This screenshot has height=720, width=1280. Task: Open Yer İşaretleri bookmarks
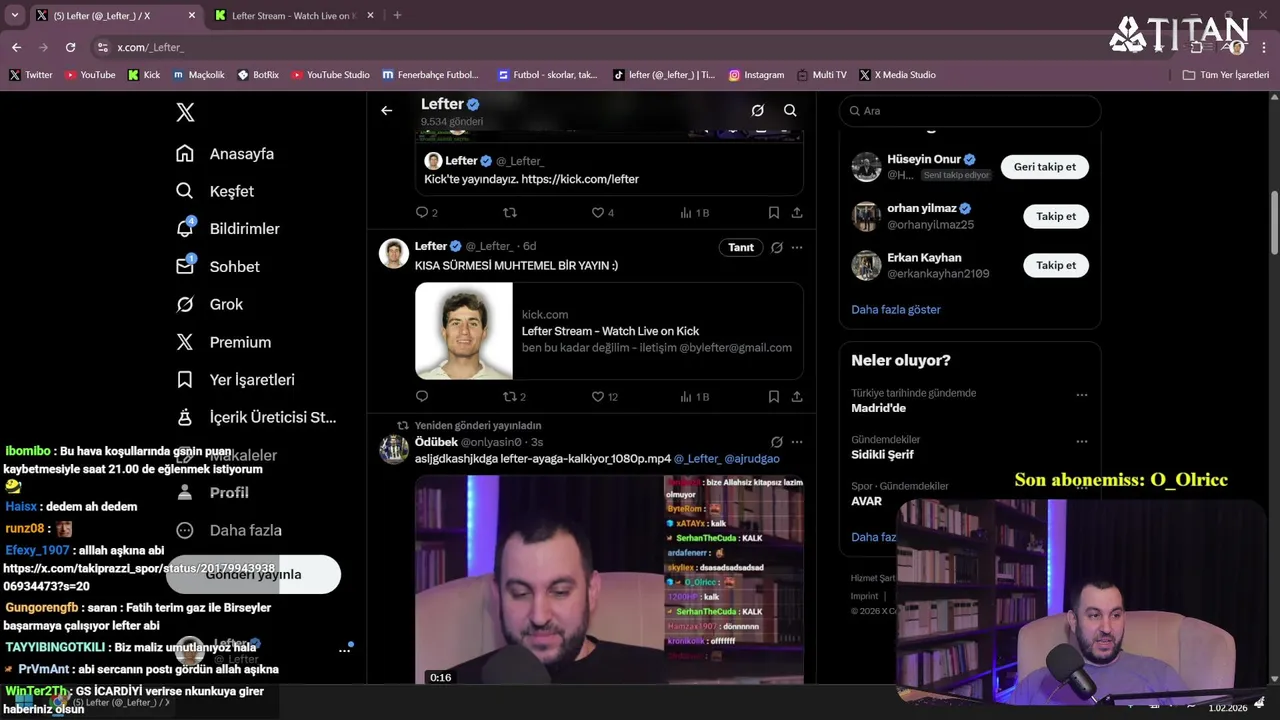[235, 380]
